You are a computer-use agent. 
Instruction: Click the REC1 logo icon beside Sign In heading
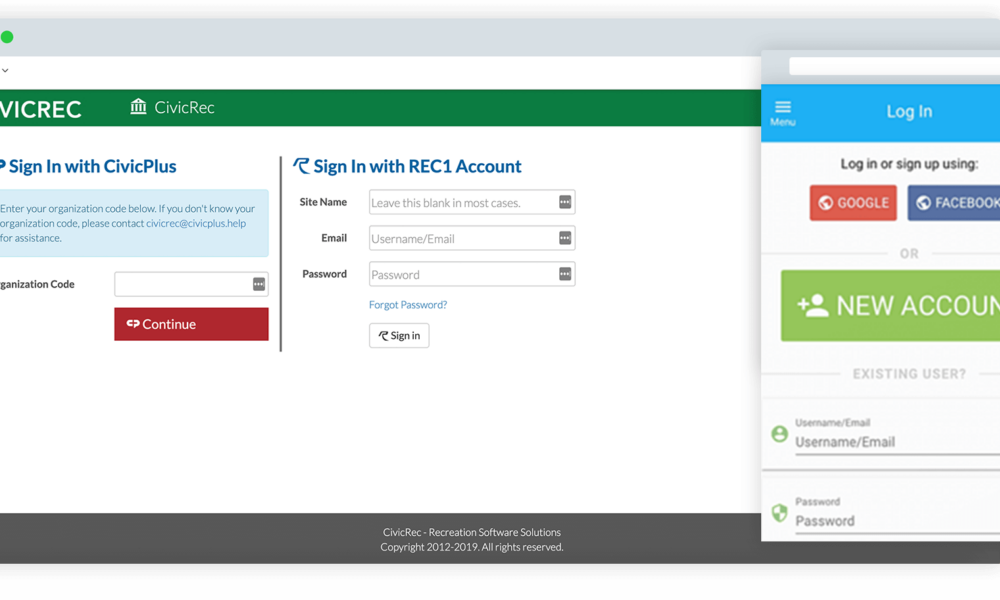coord(301,166)
